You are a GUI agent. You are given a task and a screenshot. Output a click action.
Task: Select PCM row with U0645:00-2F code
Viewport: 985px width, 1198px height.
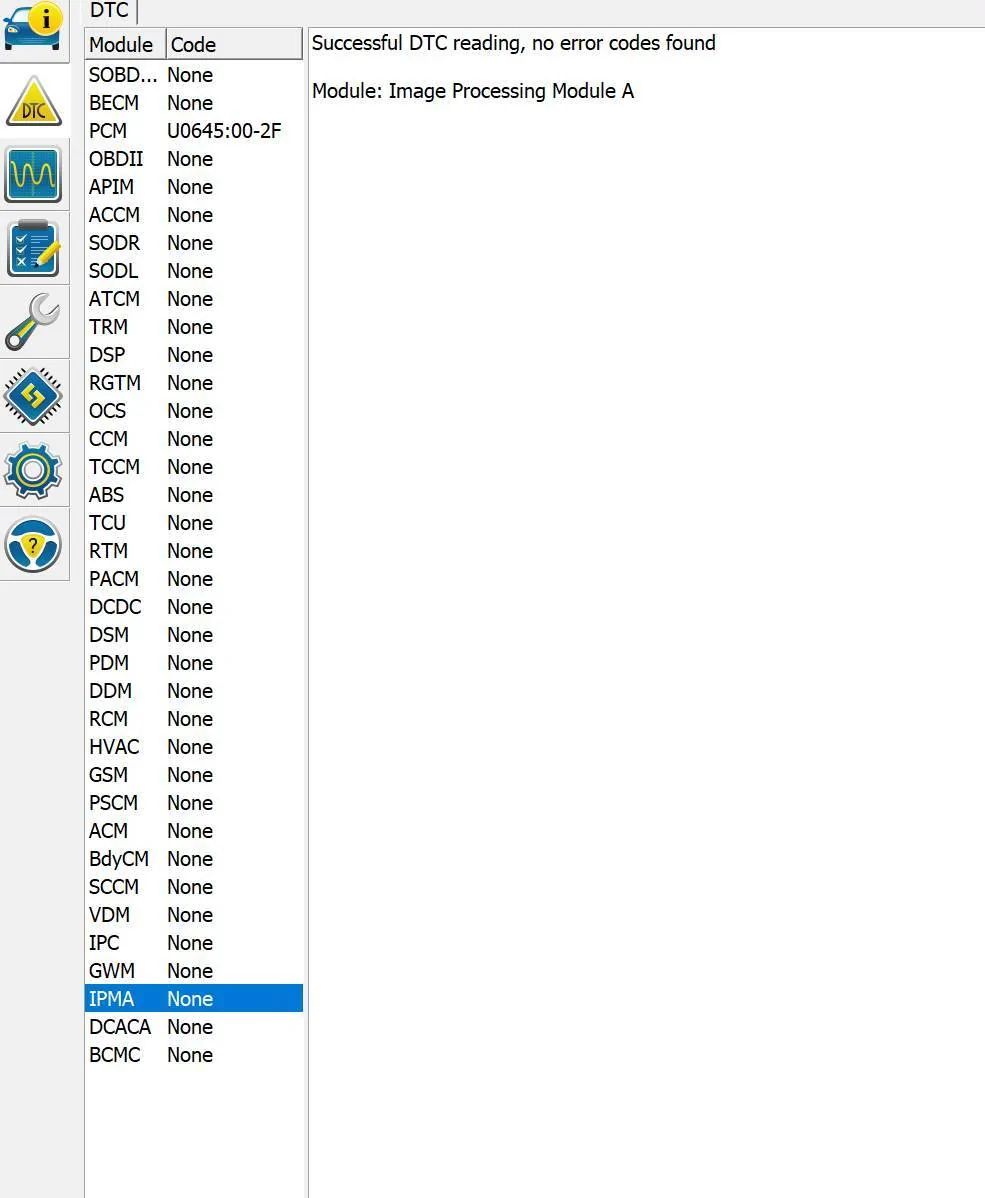(x=193, y=131)
